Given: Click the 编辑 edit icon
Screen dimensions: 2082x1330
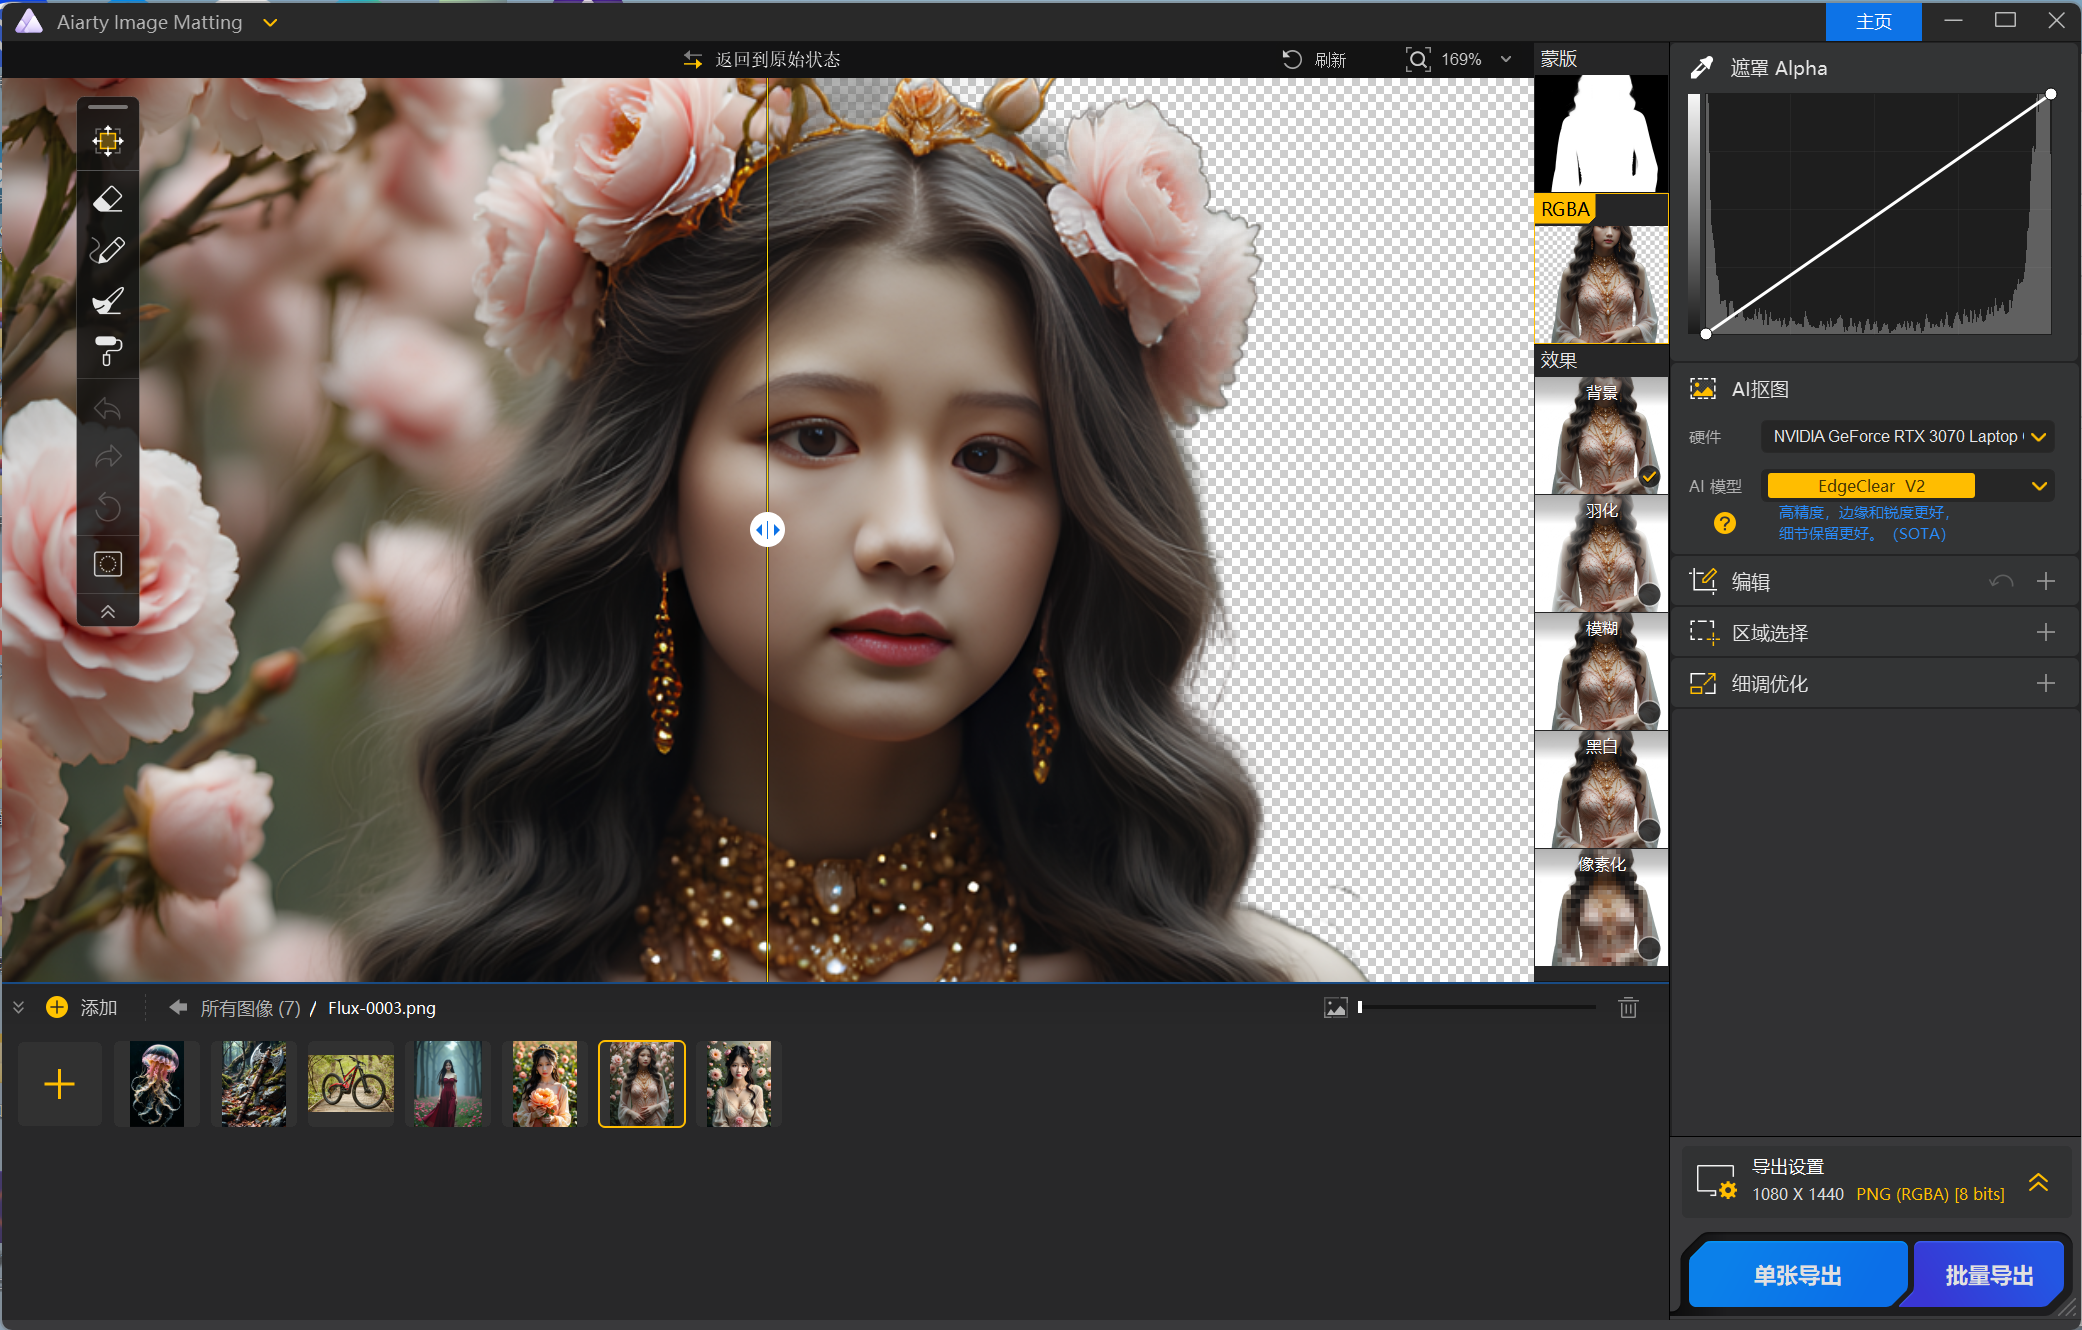Looking at the screenshot, I should tap(1703, 581).
